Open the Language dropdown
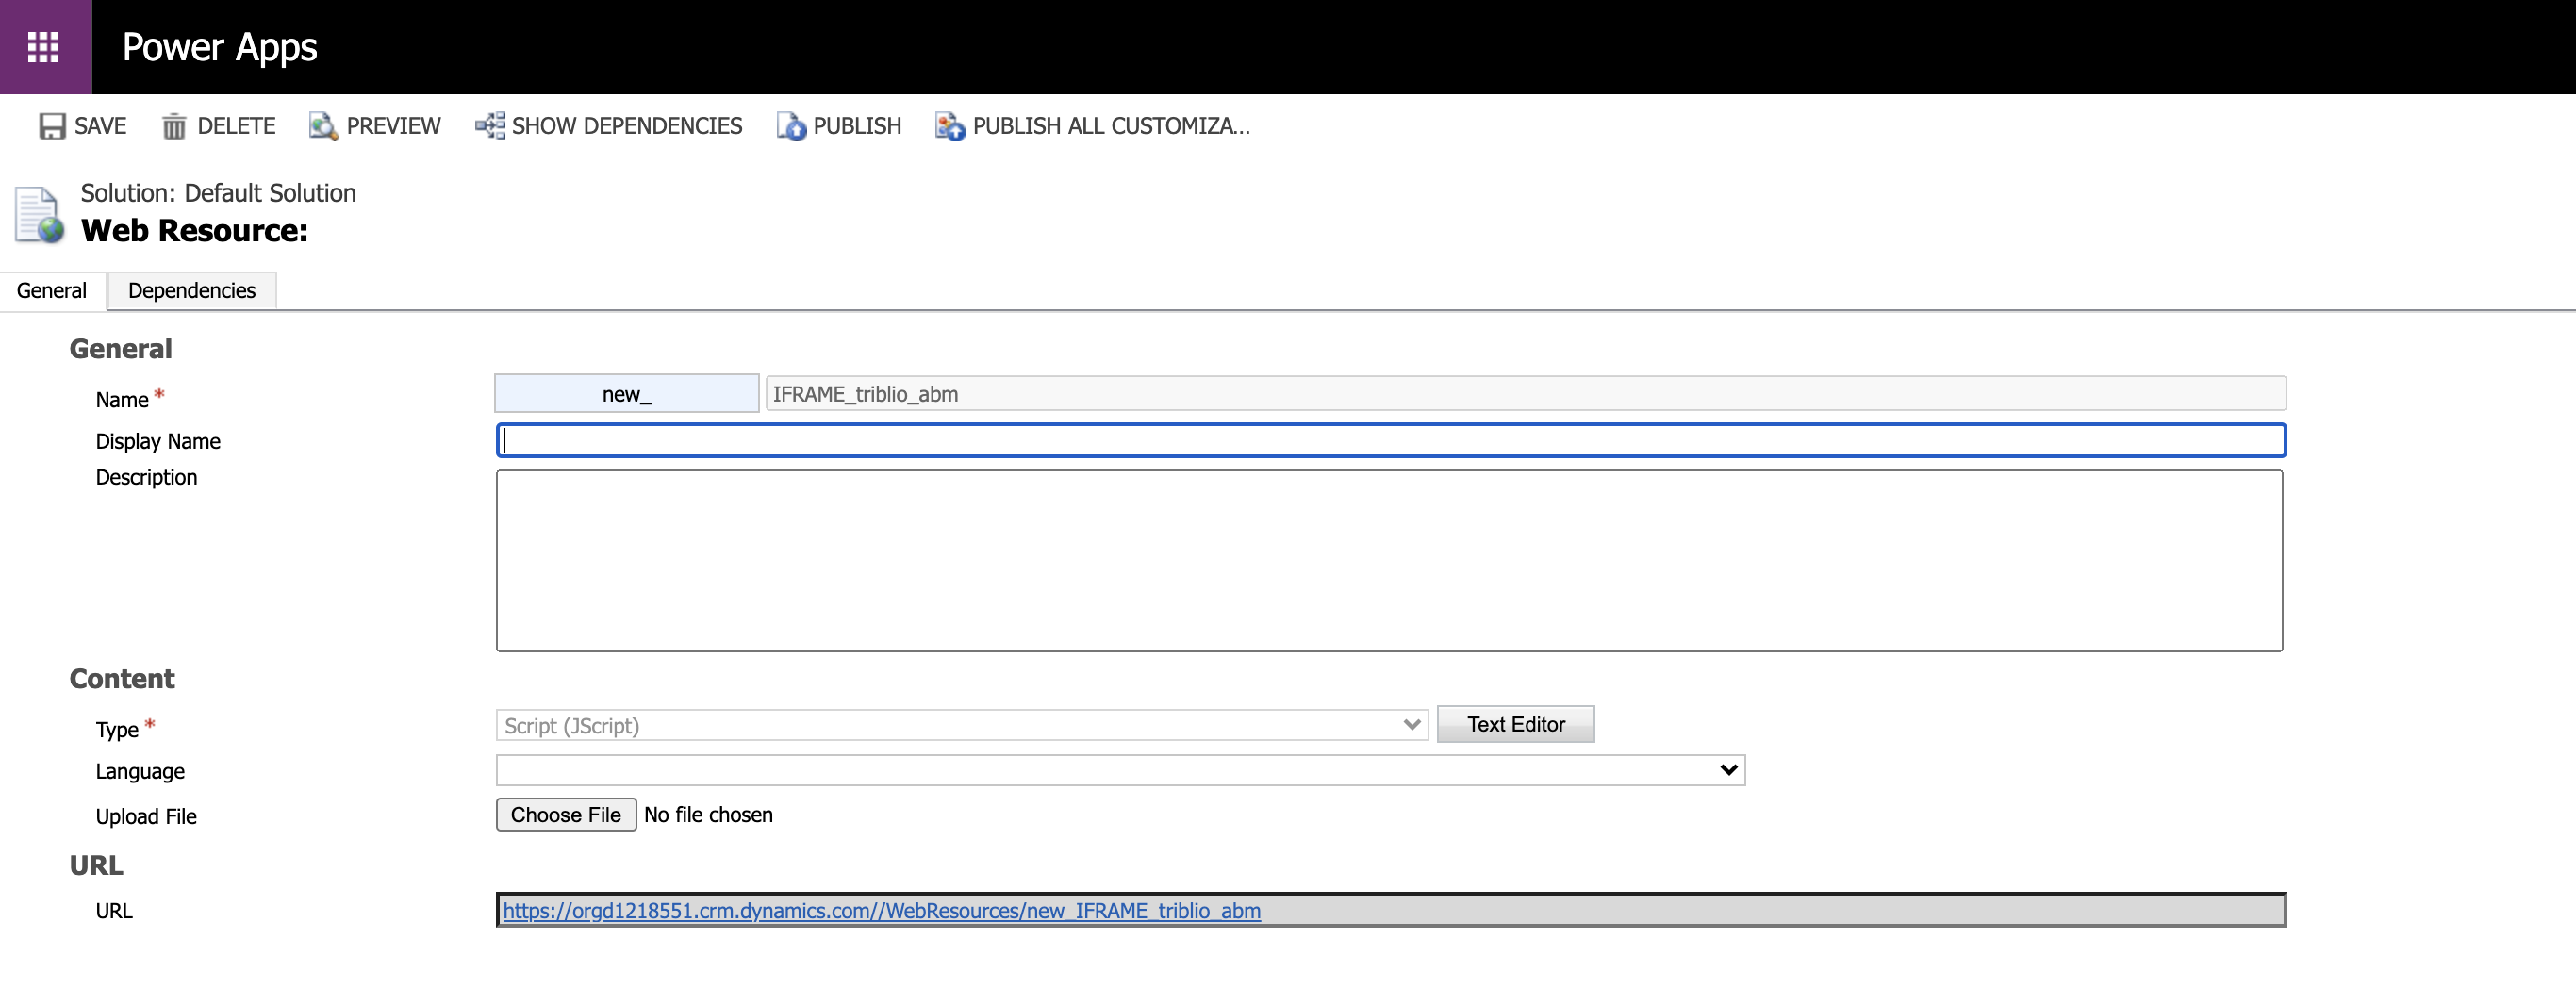The height and width of the screenshot is (988, 2576). point(1120,770)
